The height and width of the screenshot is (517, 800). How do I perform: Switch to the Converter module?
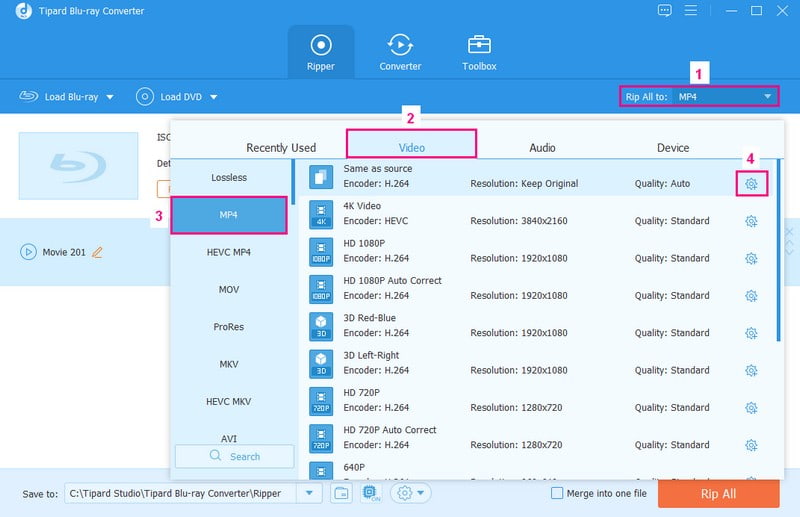[400, 53]
